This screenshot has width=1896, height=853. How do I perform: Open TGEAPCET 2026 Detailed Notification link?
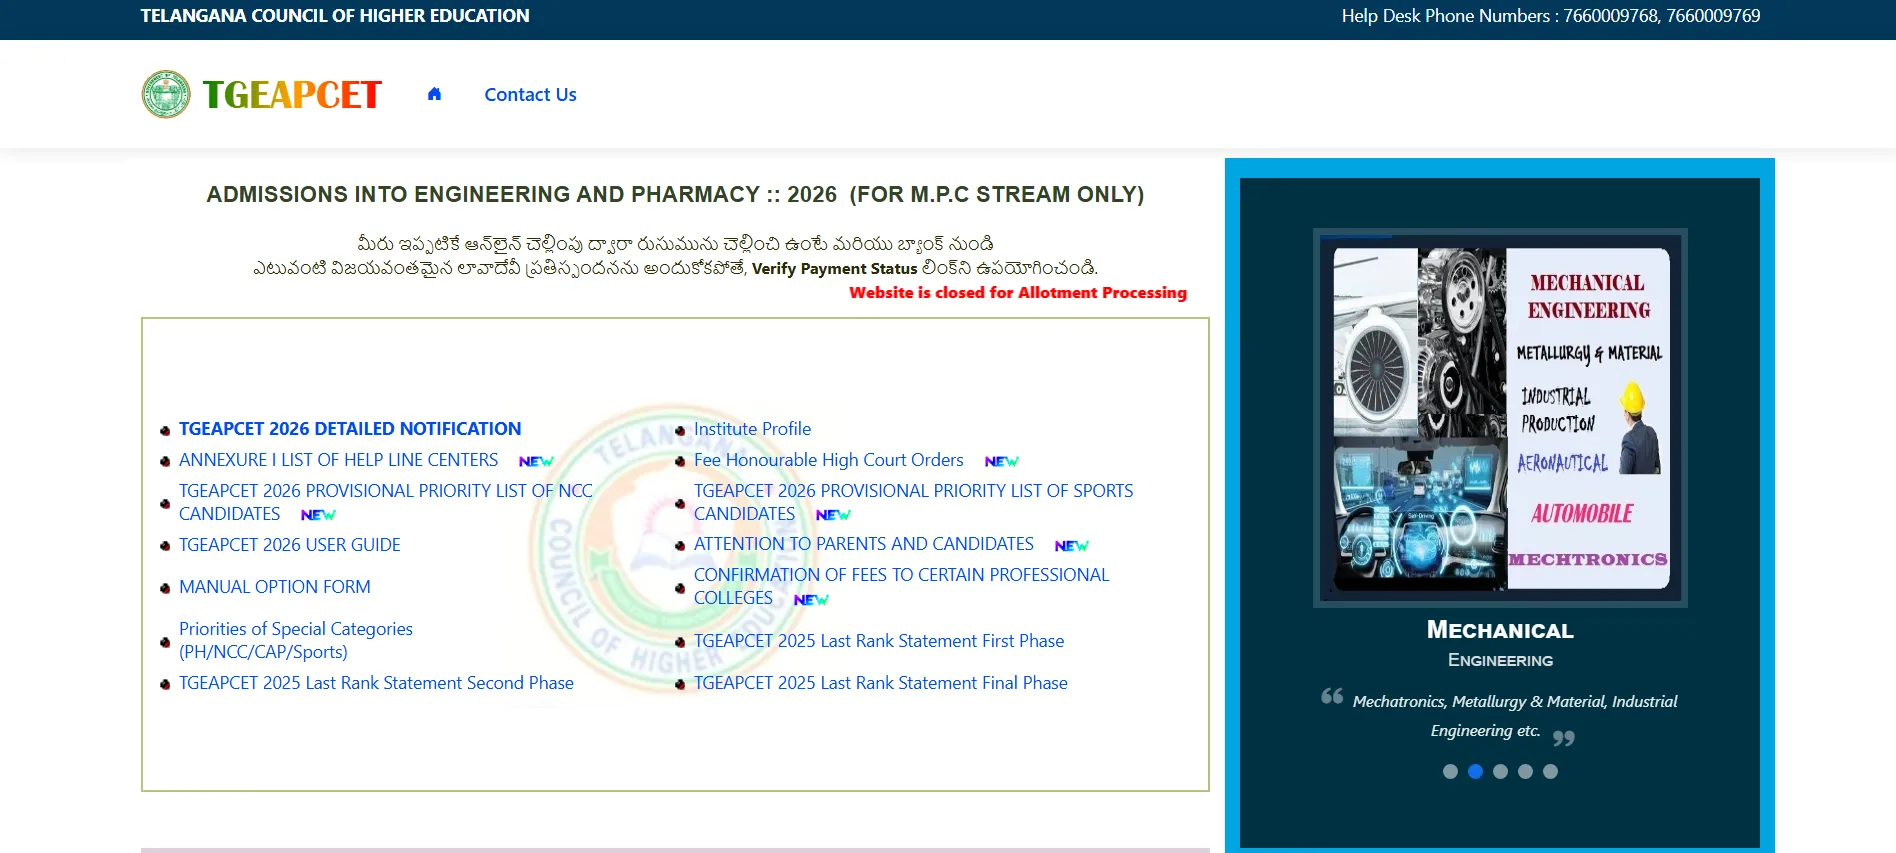coord(350,428)
